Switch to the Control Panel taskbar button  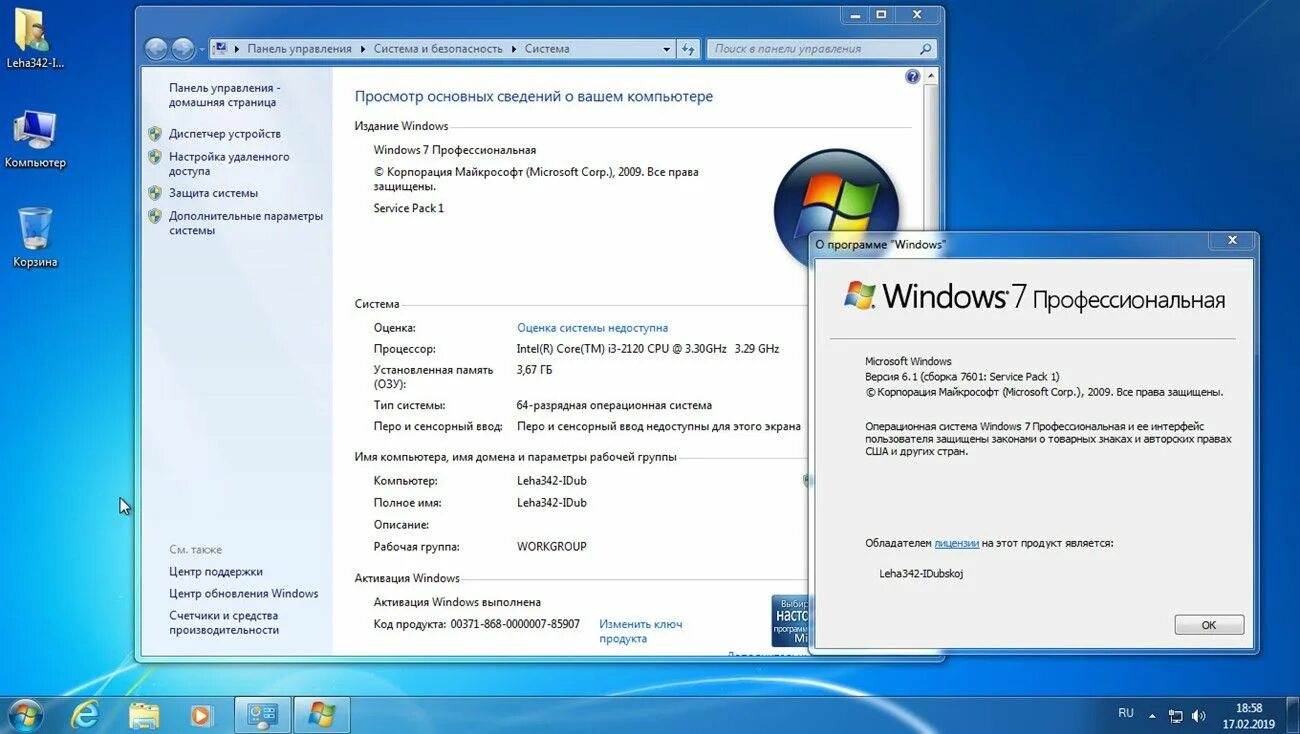262,715
